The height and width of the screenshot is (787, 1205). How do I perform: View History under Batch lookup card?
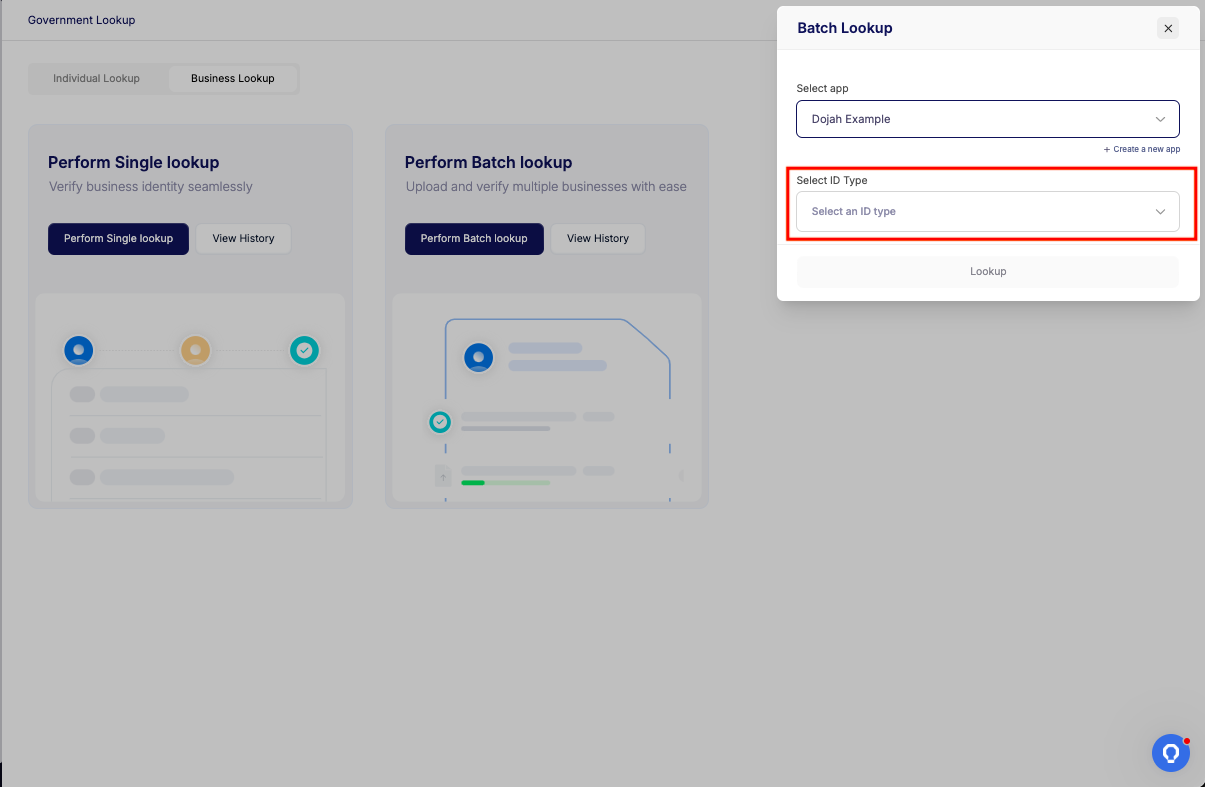[597, 239]
